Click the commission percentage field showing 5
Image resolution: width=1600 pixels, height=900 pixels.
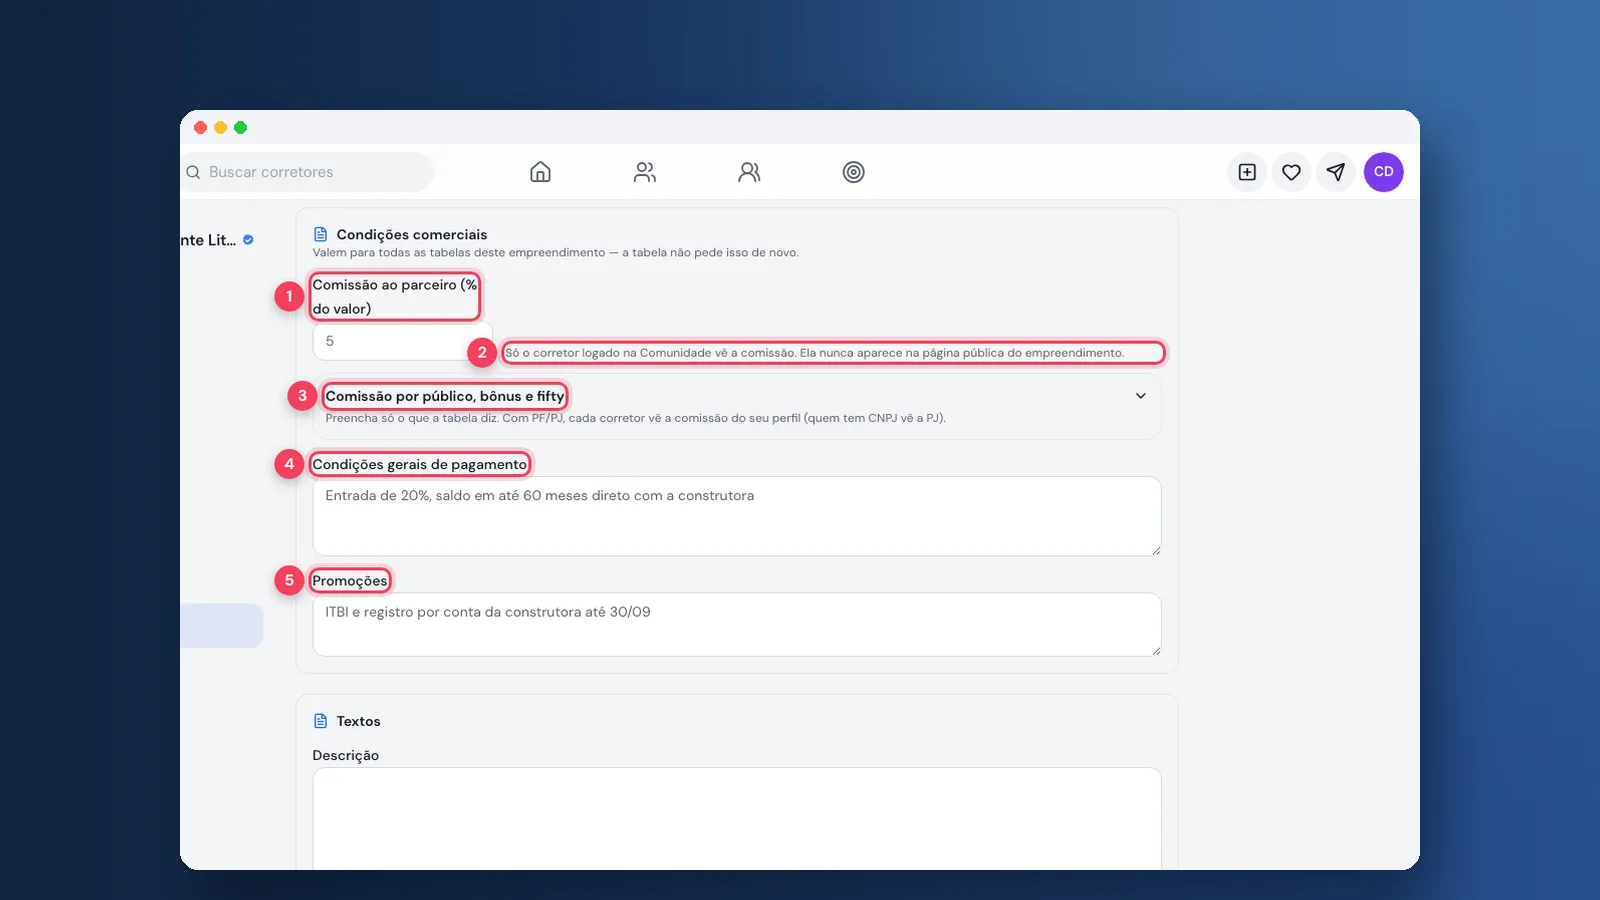(x=402, y=341)
